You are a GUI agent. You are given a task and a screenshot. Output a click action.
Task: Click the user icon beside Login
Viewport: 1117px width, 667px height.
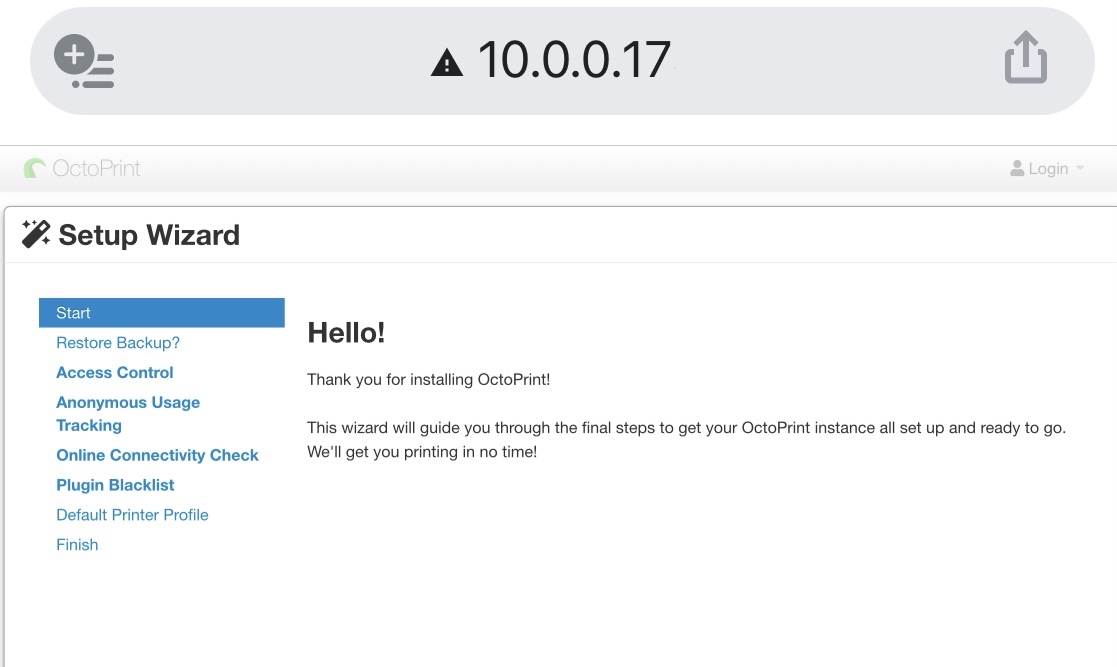tap(1017, 168)
